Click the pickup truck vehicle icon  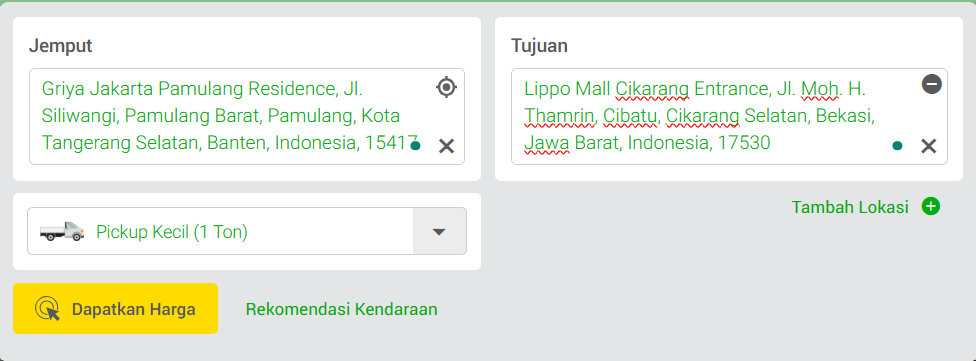point(62,231)
